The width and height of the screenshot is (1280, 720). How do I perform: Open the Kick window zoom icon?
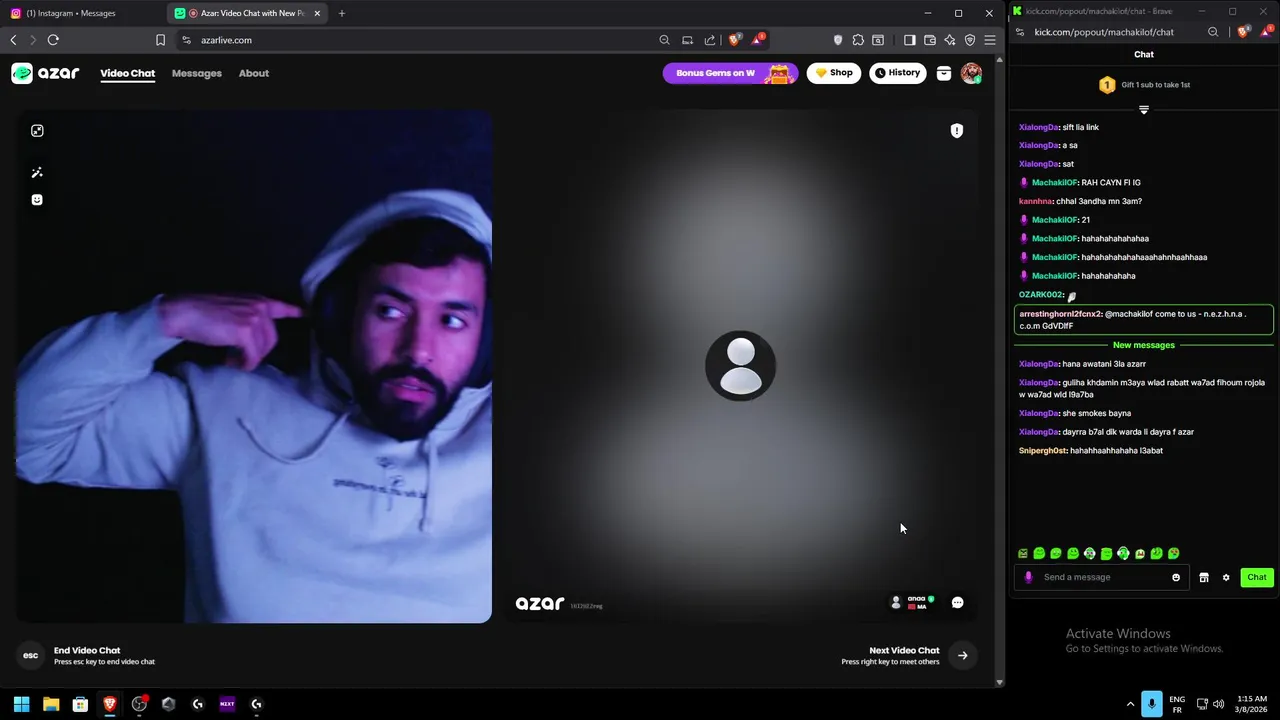(1213, 32)
